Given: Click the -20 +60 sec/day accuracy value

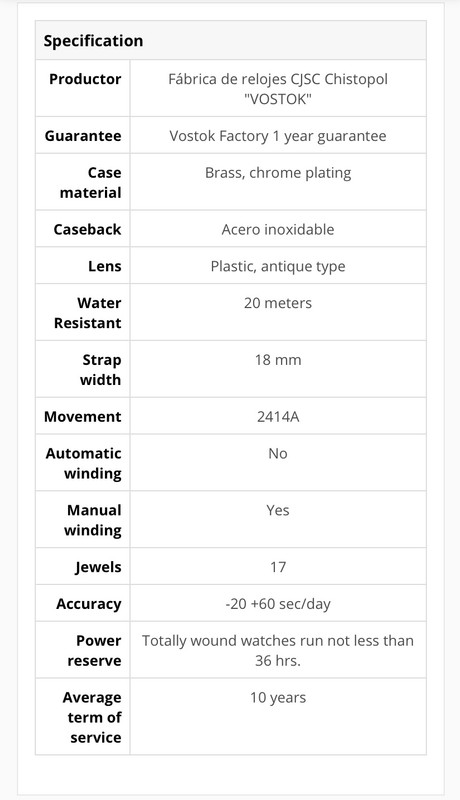Looking at the screenshot, I should [278, 604].
